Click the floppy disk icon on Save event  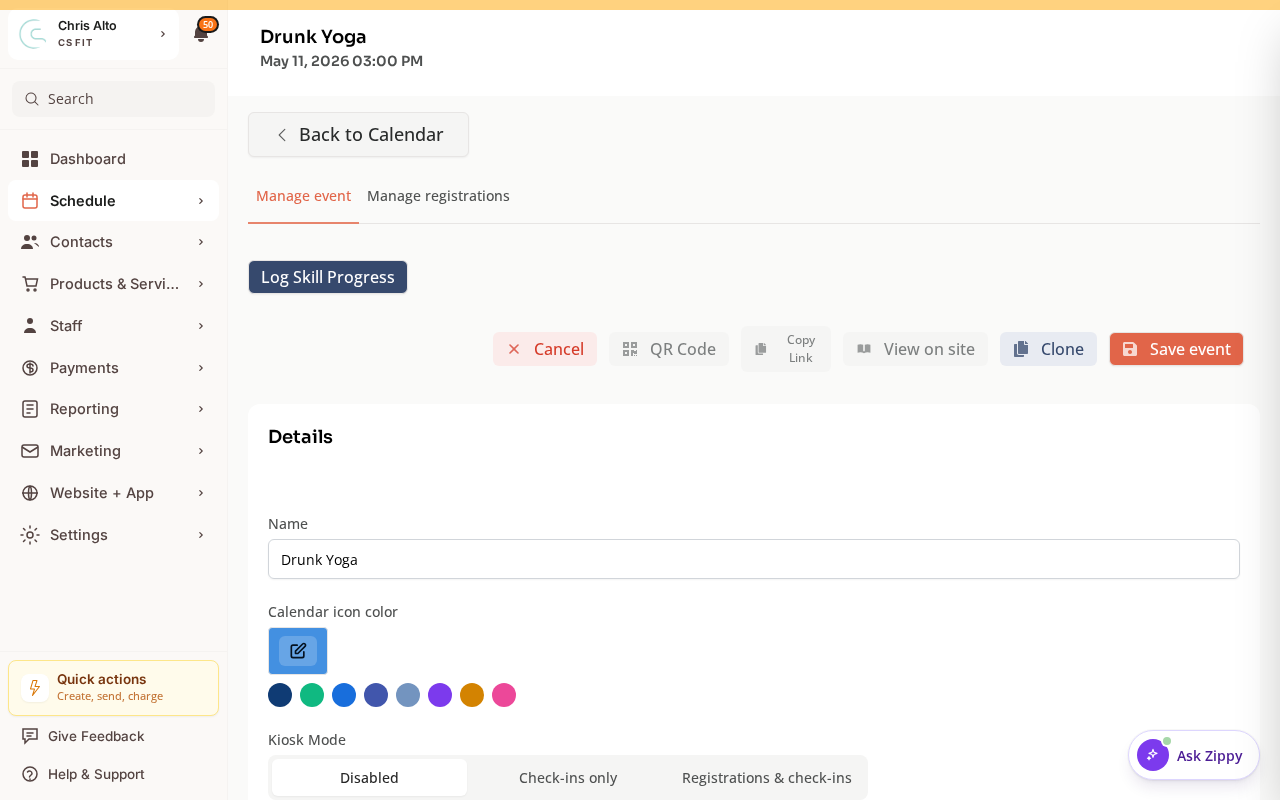(x=1130, y=349)
